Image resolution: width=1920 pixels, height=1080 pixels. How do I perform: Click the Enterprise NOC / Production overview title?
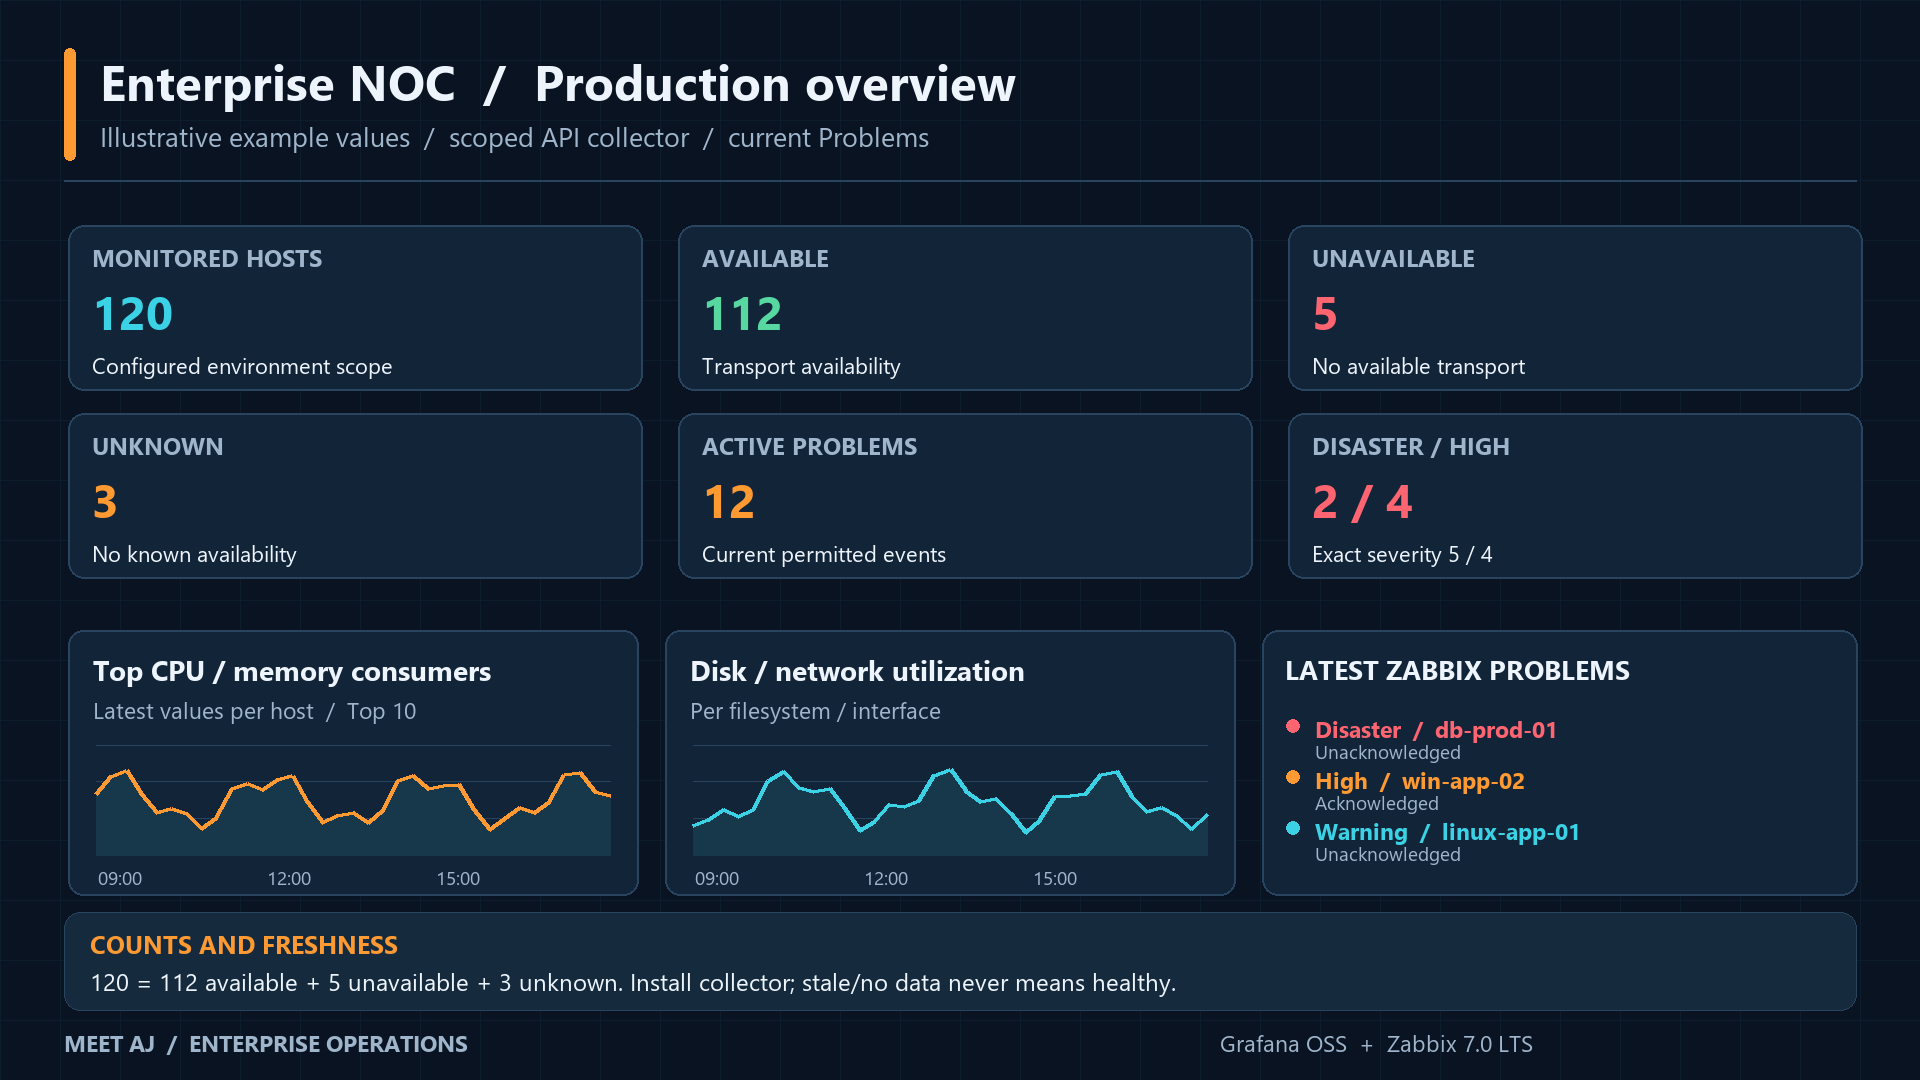click(x=558, y=84)
